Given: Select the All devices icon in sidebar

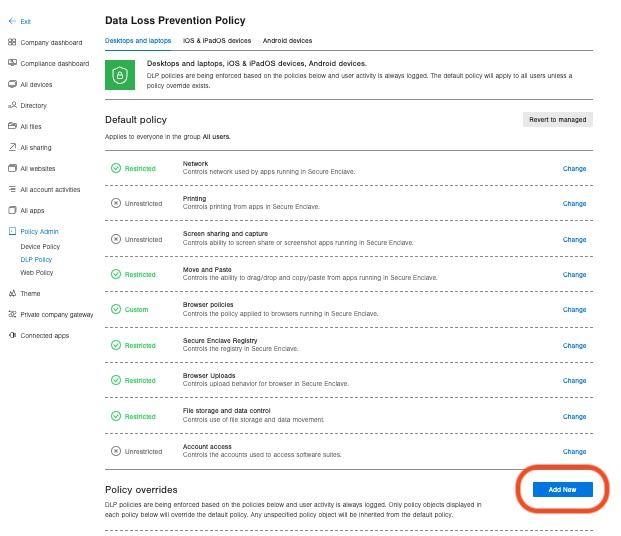Looking at the screenshot, I should click(x=12, y=84).
